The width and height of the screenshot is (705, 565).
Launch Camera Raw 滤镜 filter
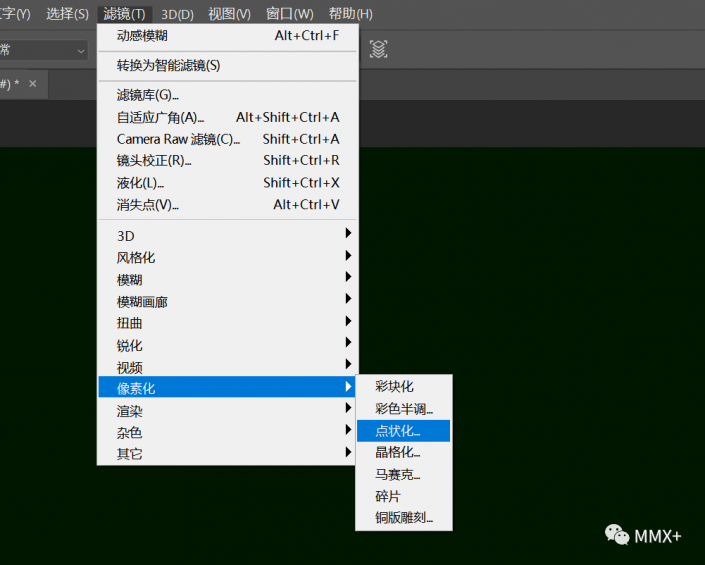click(x=178, y=139)
